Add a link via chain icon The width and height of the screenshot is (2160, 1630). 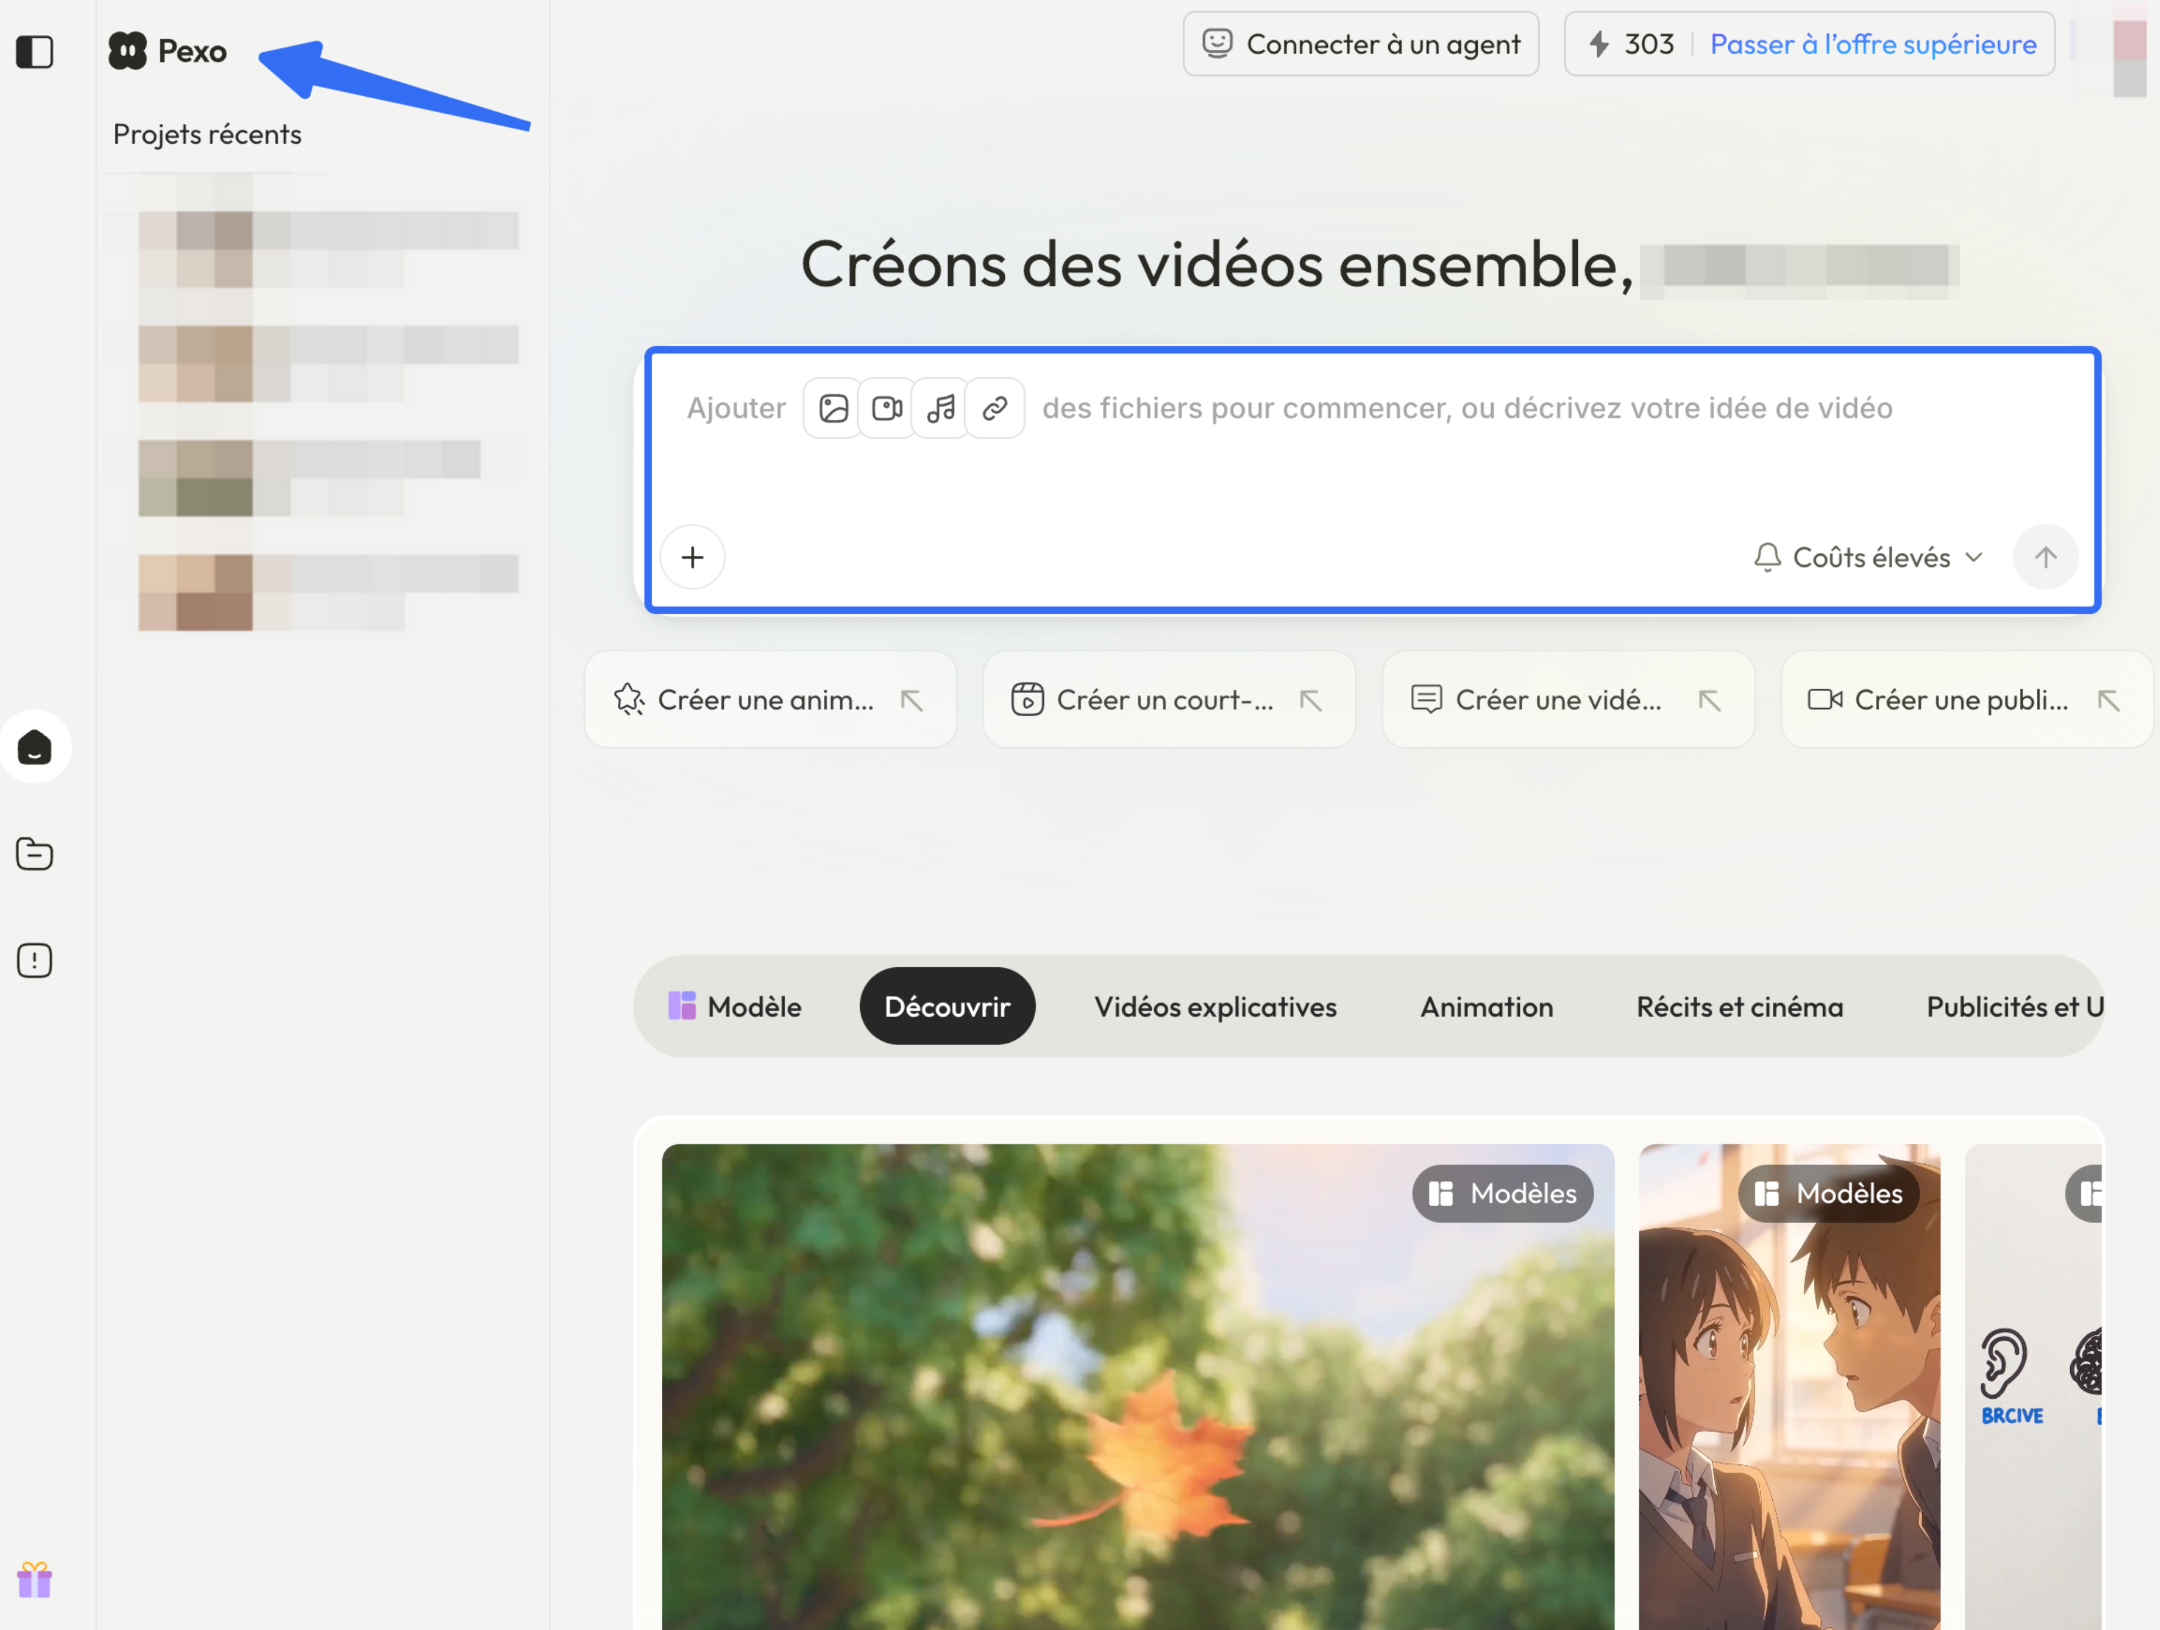coord(995,408)
